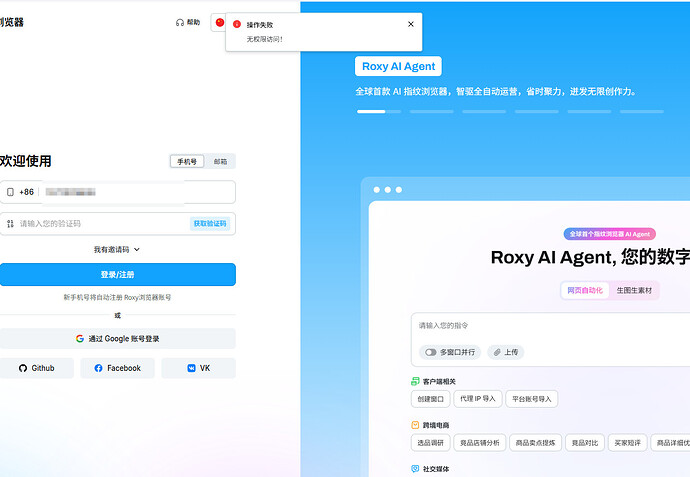Close the 操作失败 error notification
This screenshot has width=690, height=477.
pos(411,24)
